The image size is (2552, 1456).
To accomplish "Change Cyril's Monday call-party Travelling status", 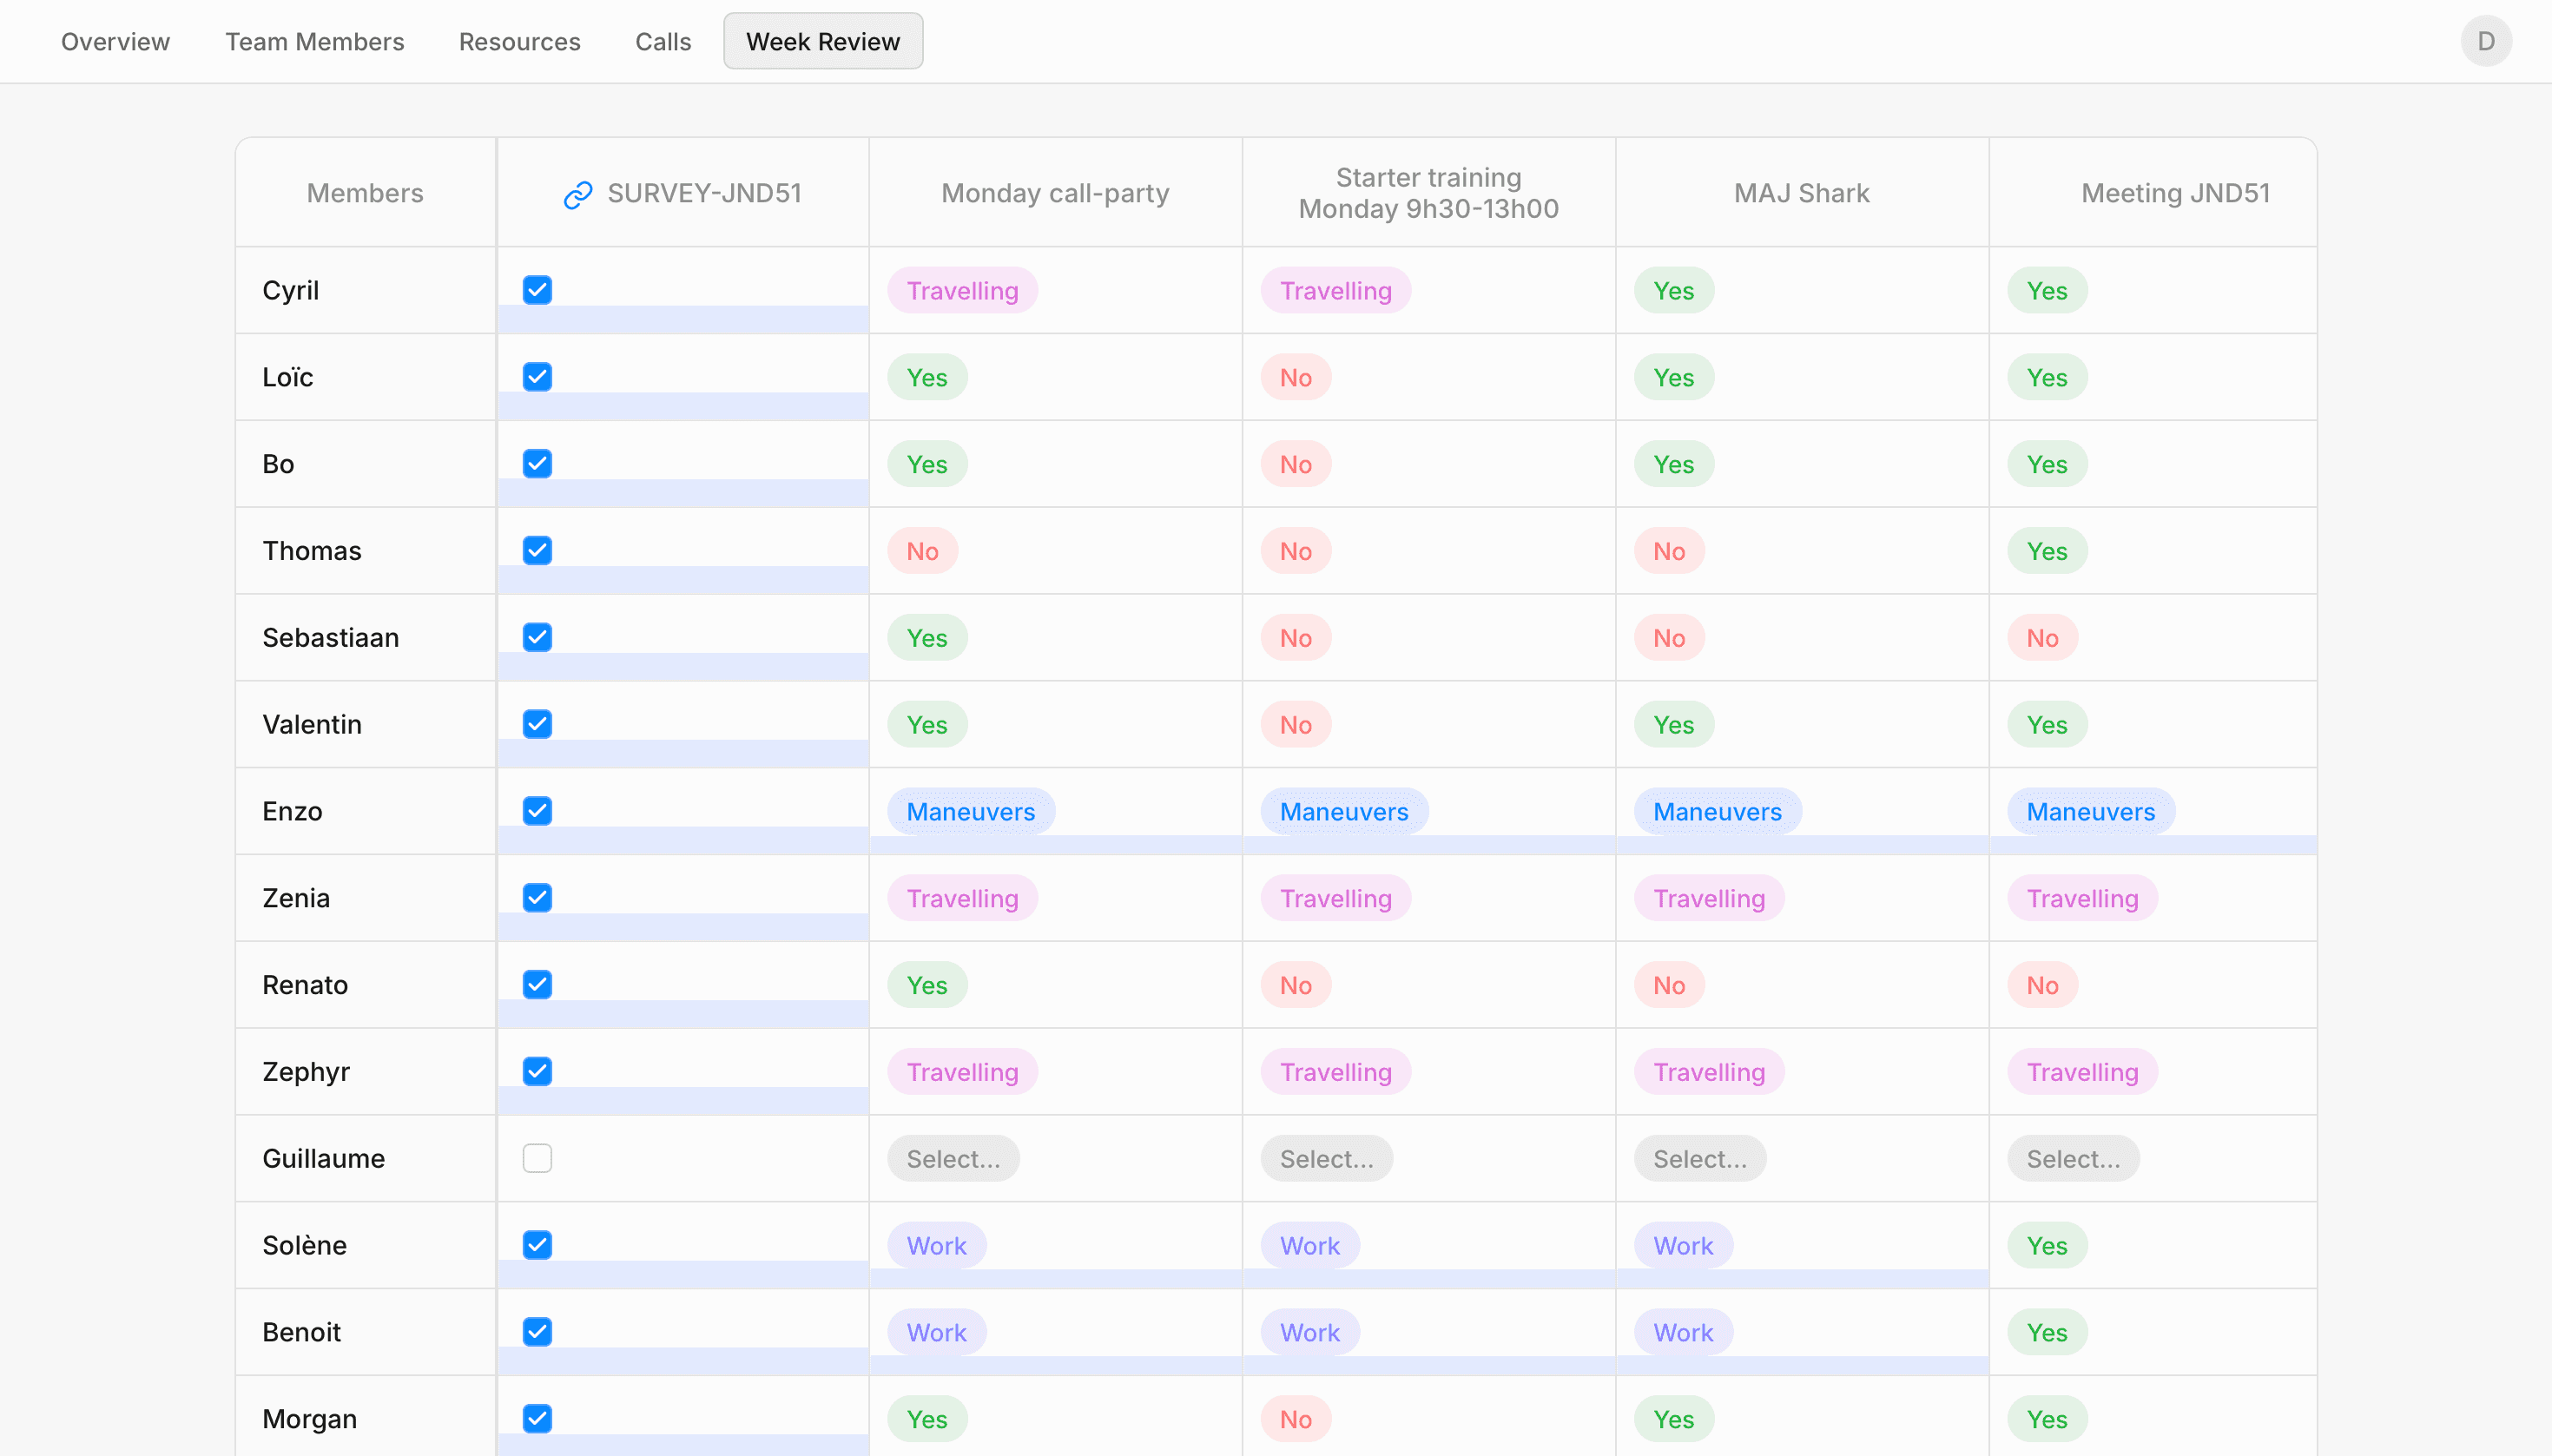I will pos(961,290).
